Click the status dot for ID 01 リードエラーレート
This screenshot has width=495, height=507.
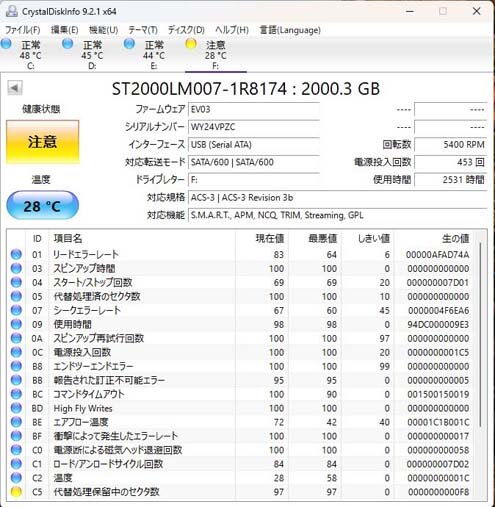coord(16,254)
